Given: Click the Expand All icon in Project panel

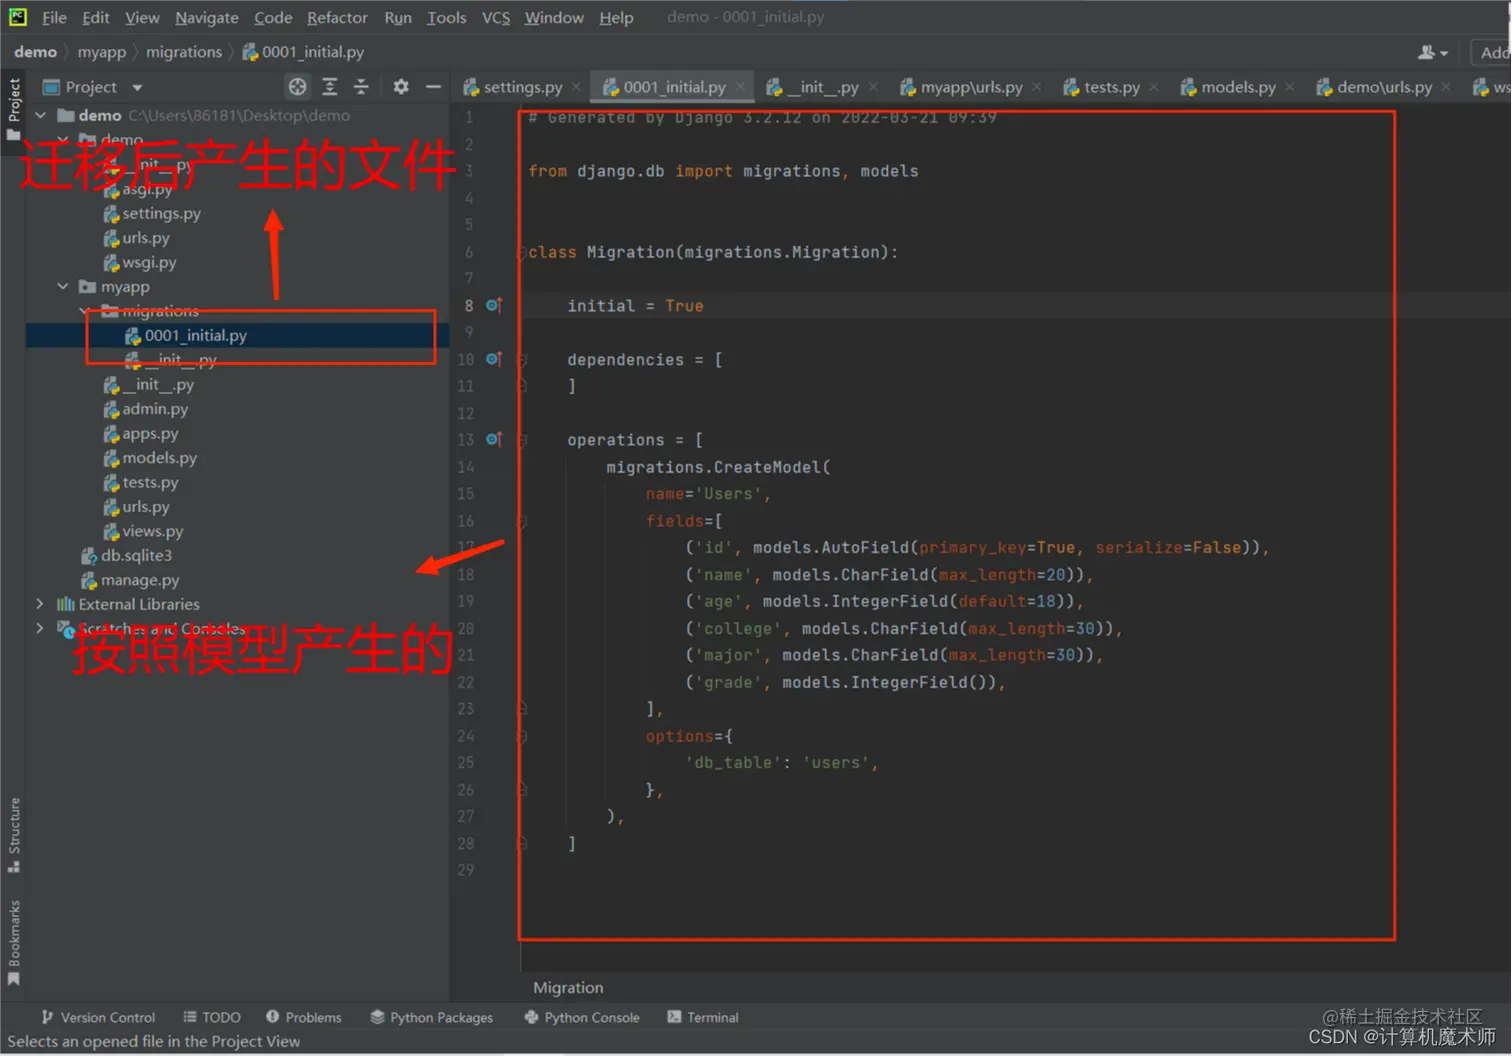Looking at the screenshot, I should [x=329, y=87].
